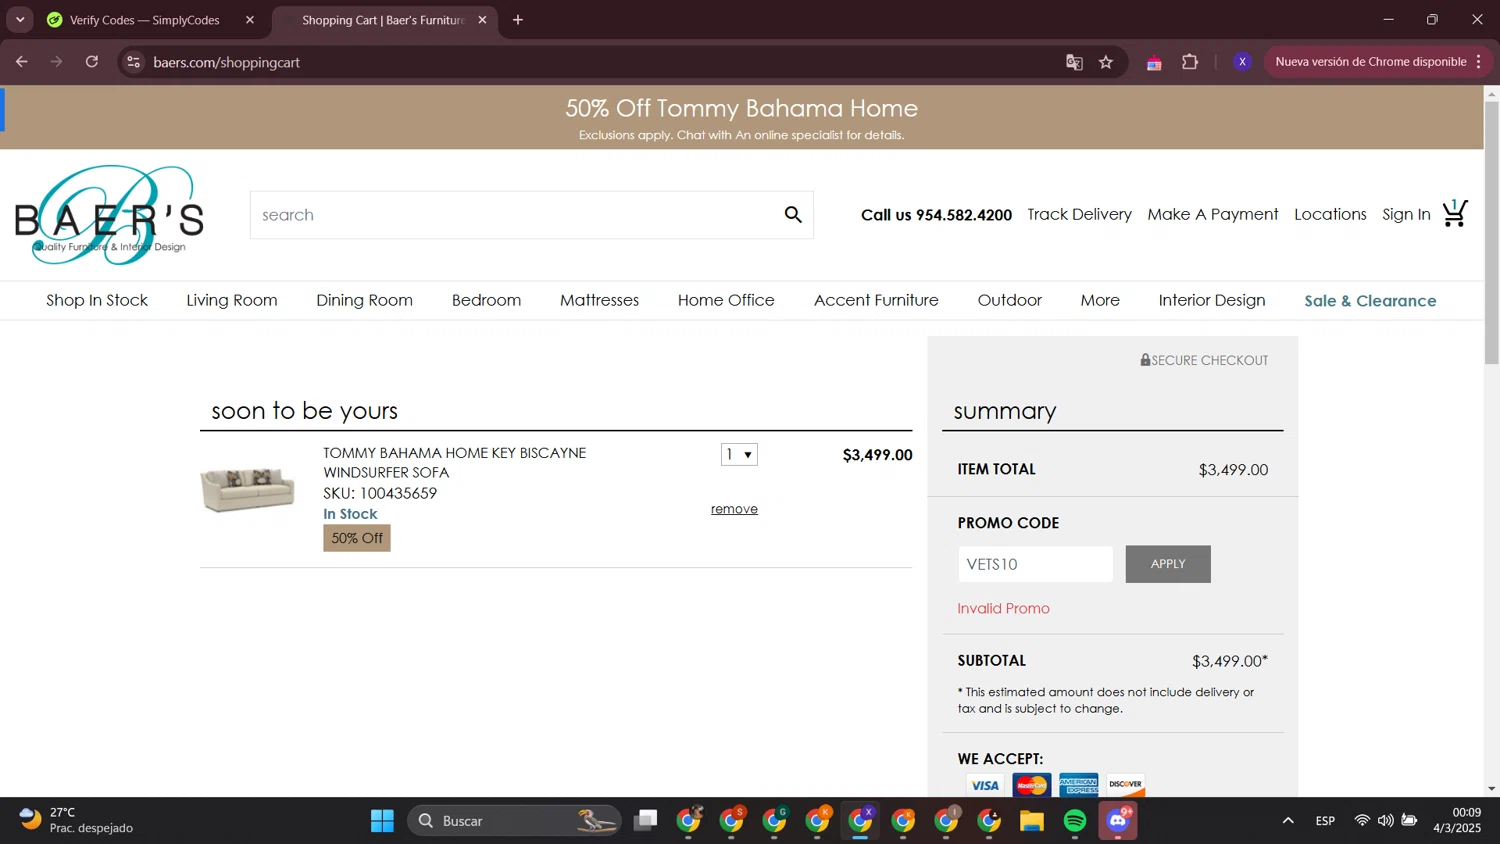Click the extension icon next to the bookmark star

pos(1154,62)
